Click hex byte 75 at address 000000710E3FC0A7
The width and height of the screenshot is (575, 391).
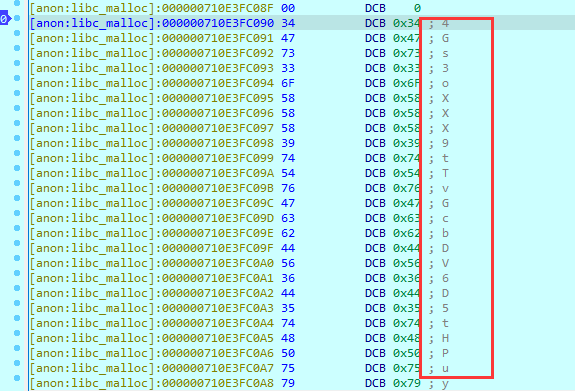(288, 368)
